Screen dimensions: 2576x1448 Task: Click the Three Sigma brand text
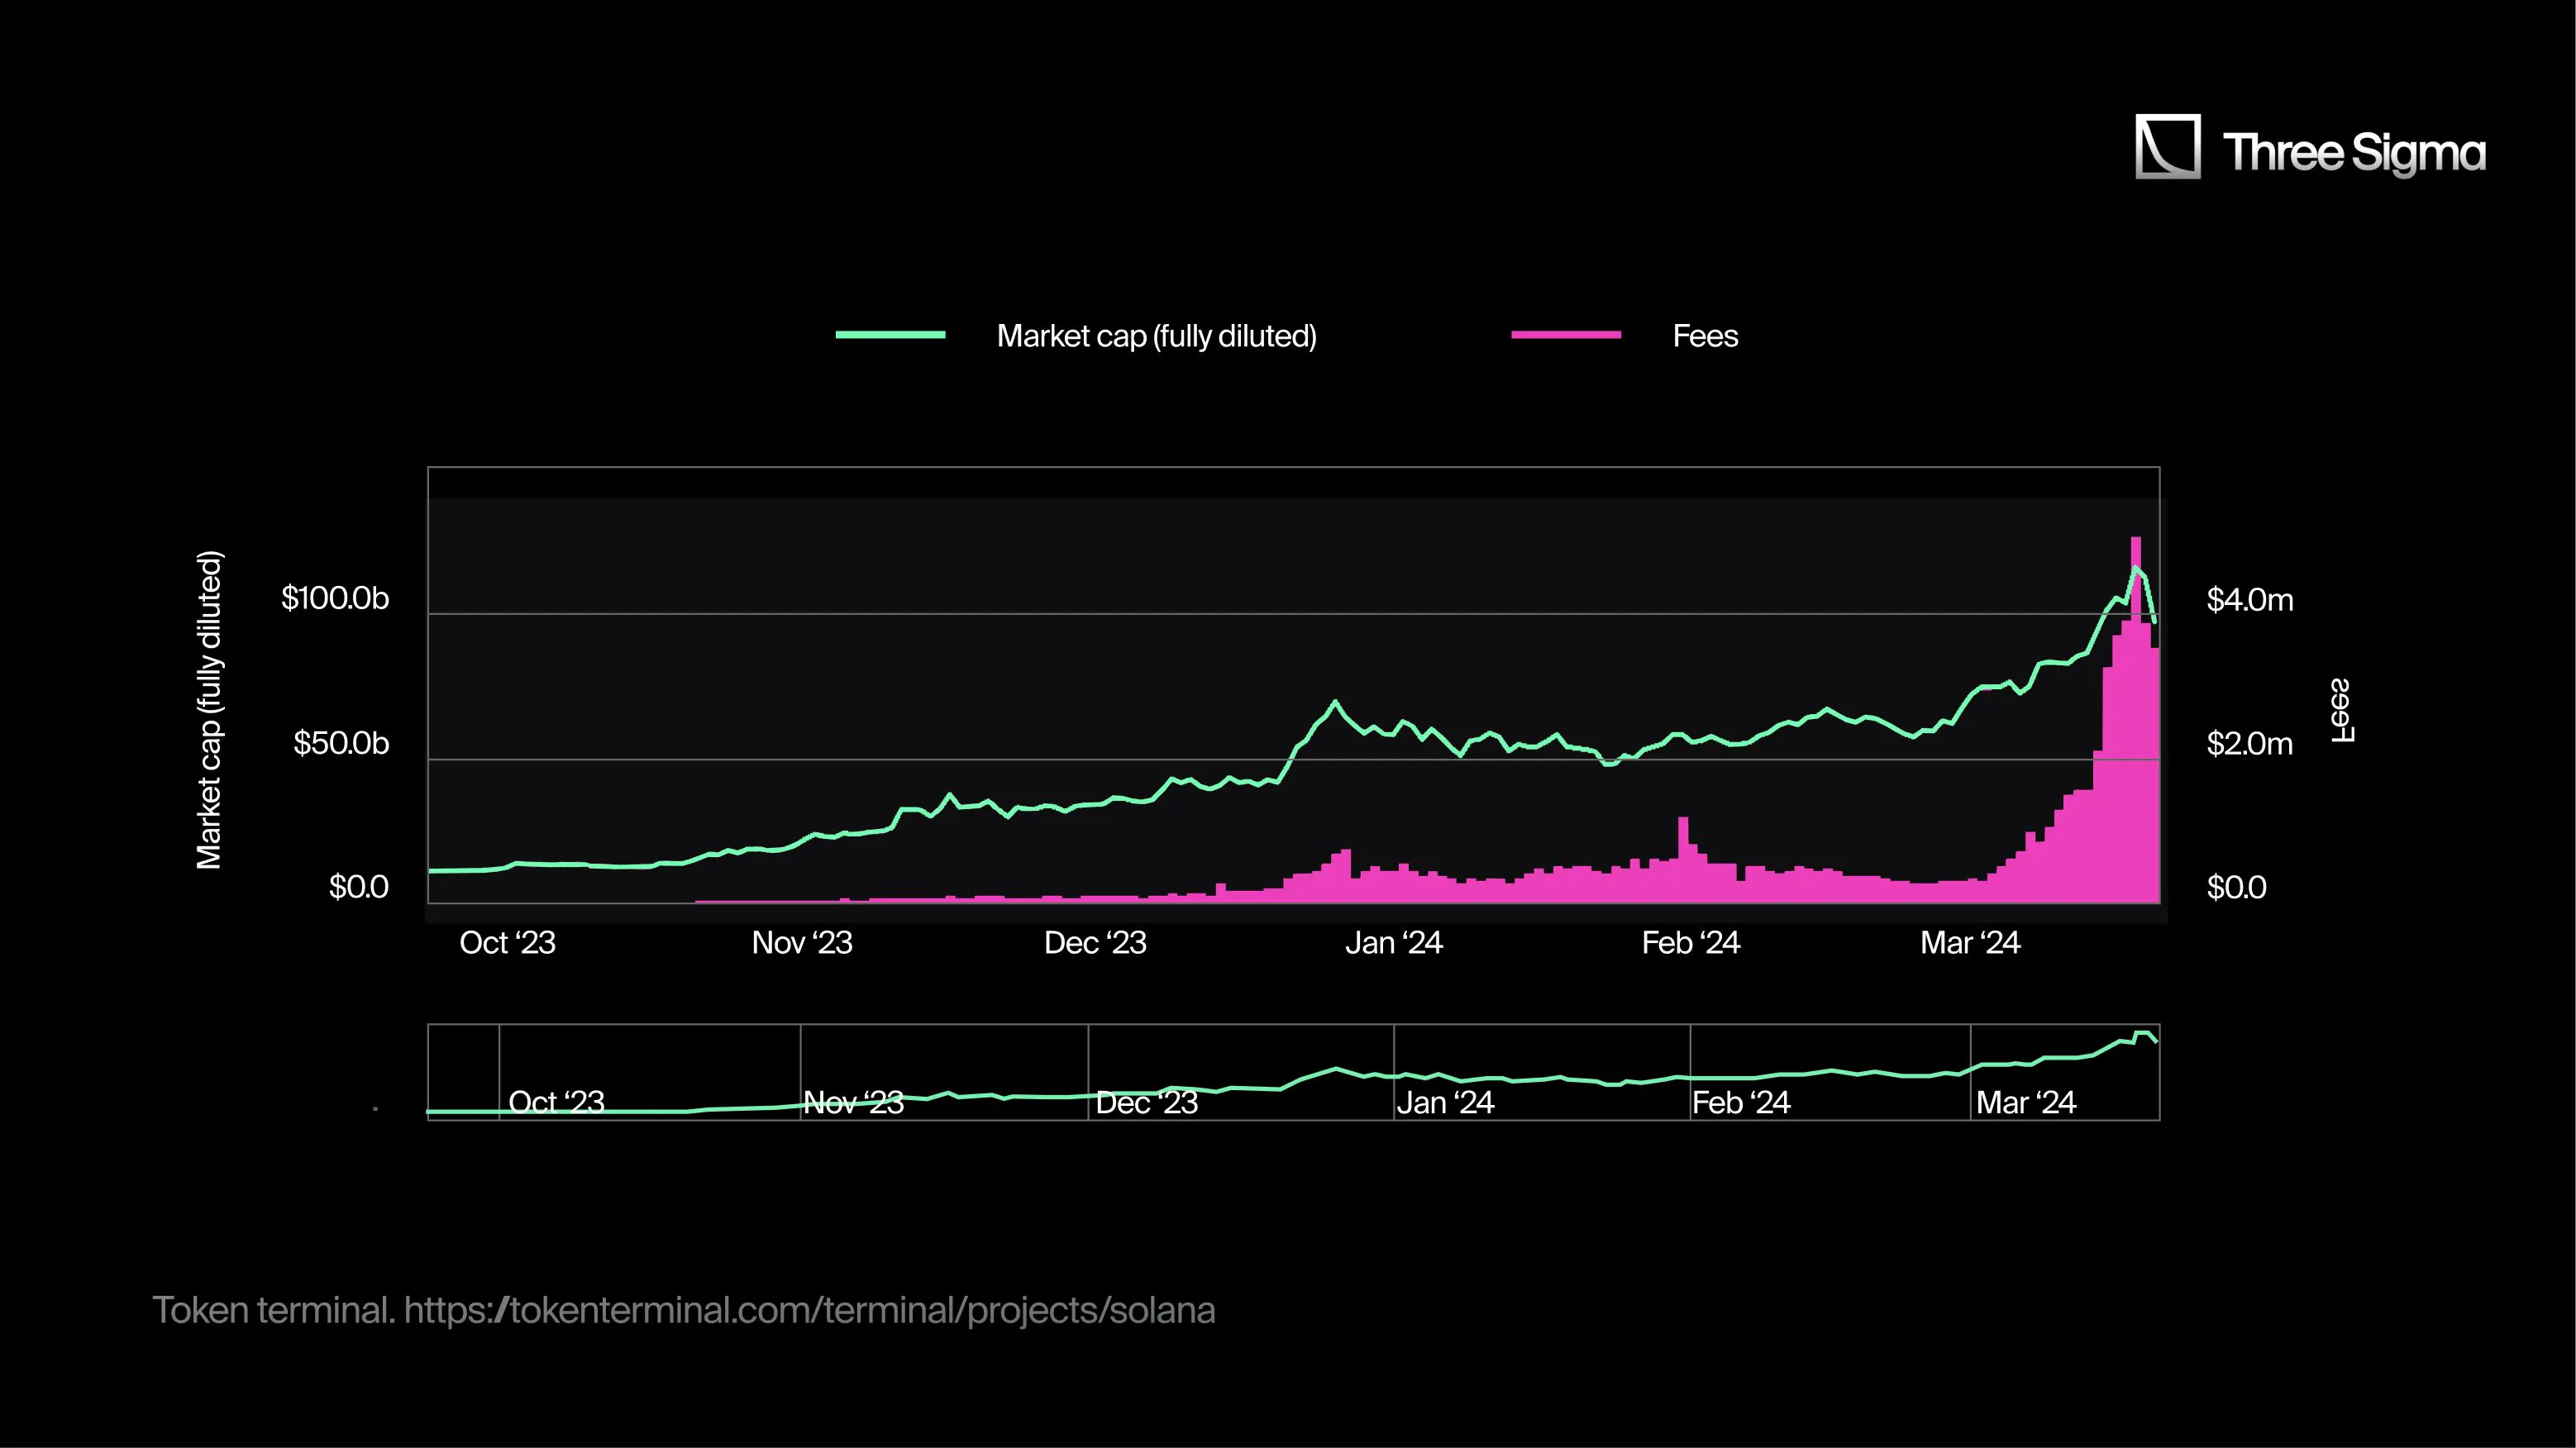click(2353, 153)
